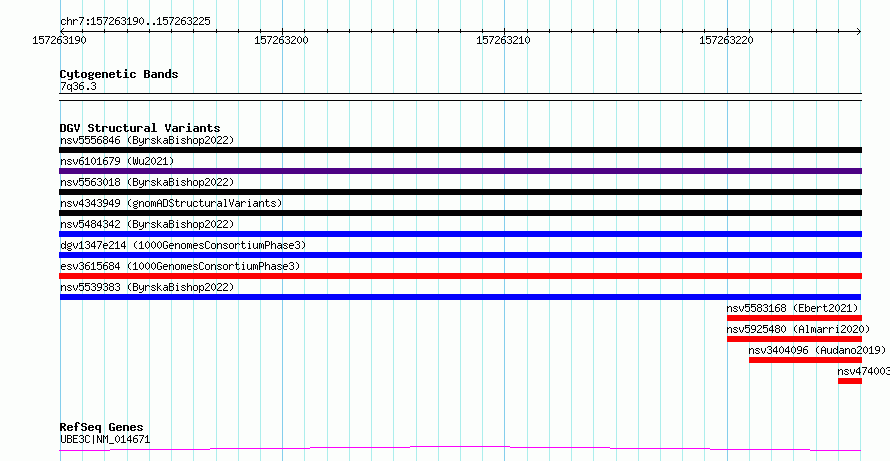Image resolution: width=890 pixels, height=461 pixels.
Task: Select the blue nsv5484342 variant bar
Action: [x=461, y=234]
